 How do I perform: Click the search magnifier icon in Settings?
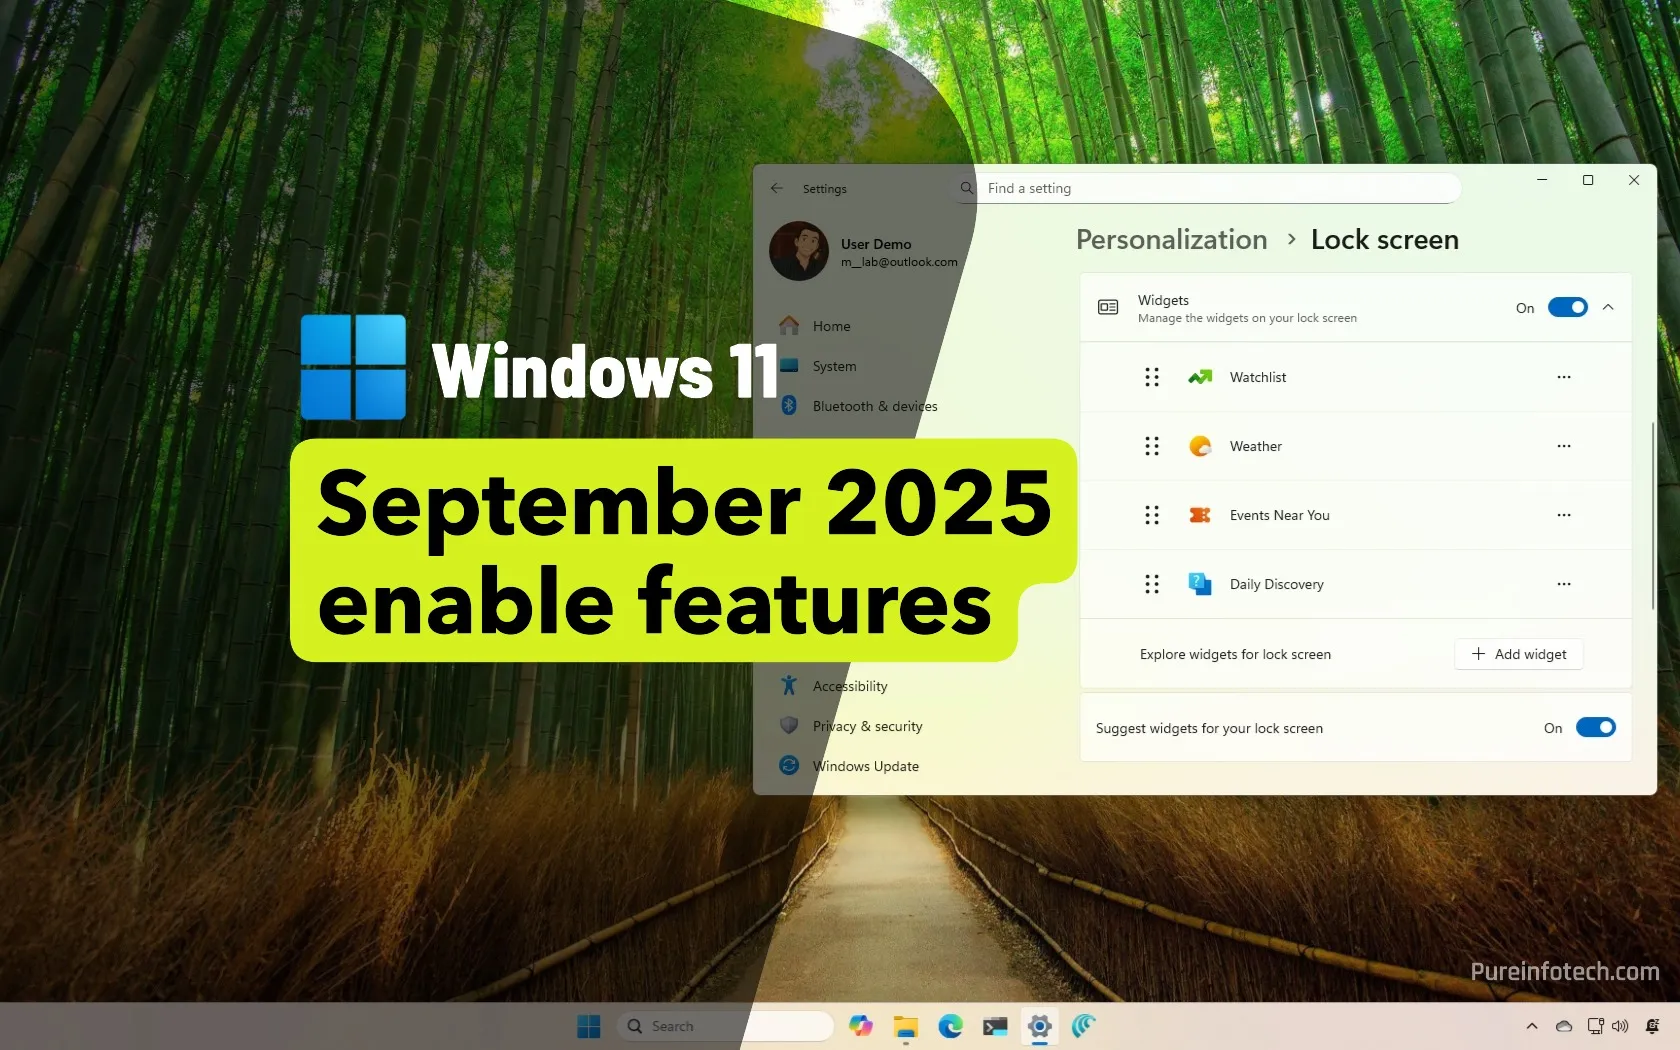coord(967,188)
